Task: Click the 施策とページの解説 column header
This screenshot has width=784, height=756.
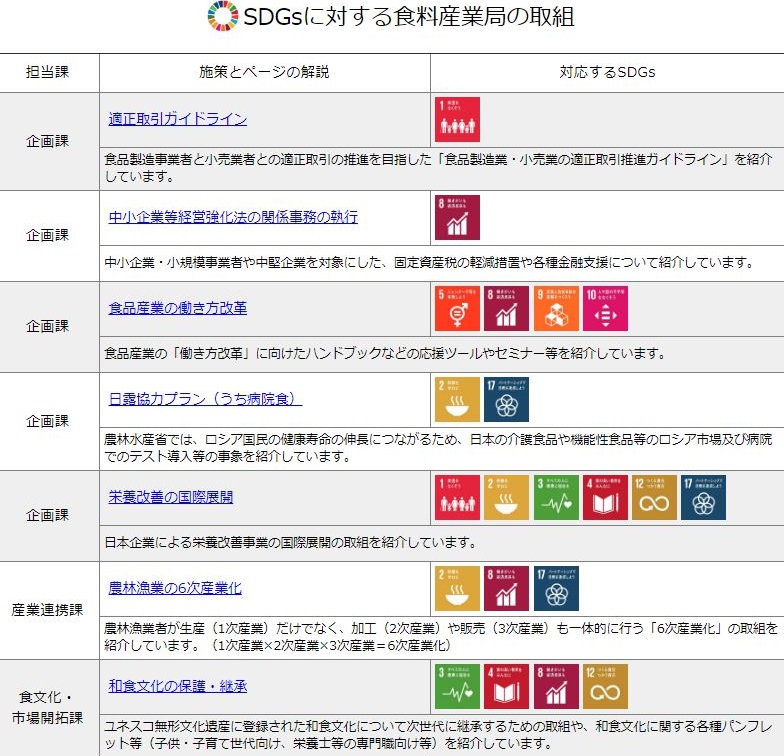Action: point(264,72)
